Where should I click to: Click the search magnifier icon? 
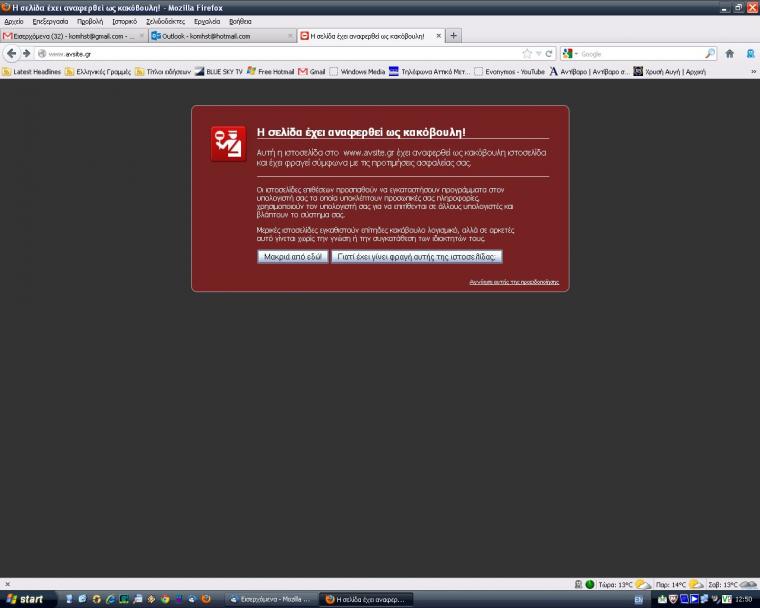click(710, 54)
